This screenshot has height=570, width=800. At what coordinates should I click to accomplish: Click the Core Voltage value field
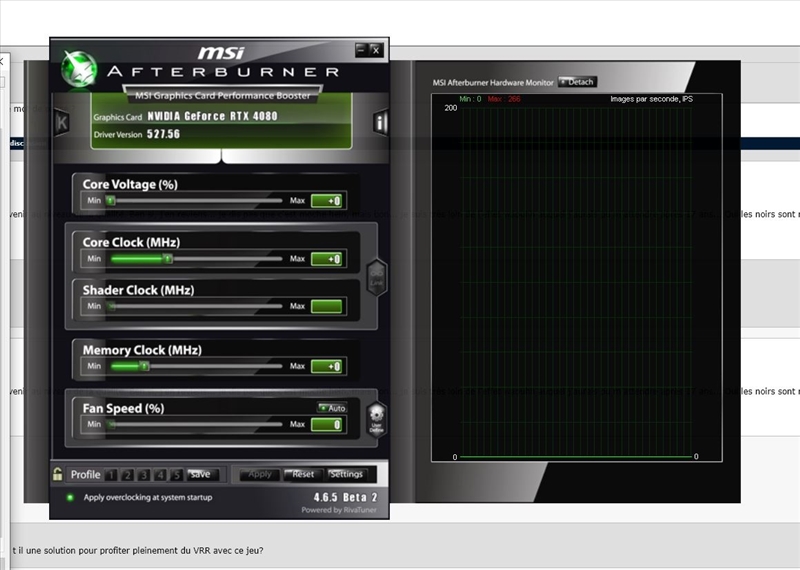[327, 201]
